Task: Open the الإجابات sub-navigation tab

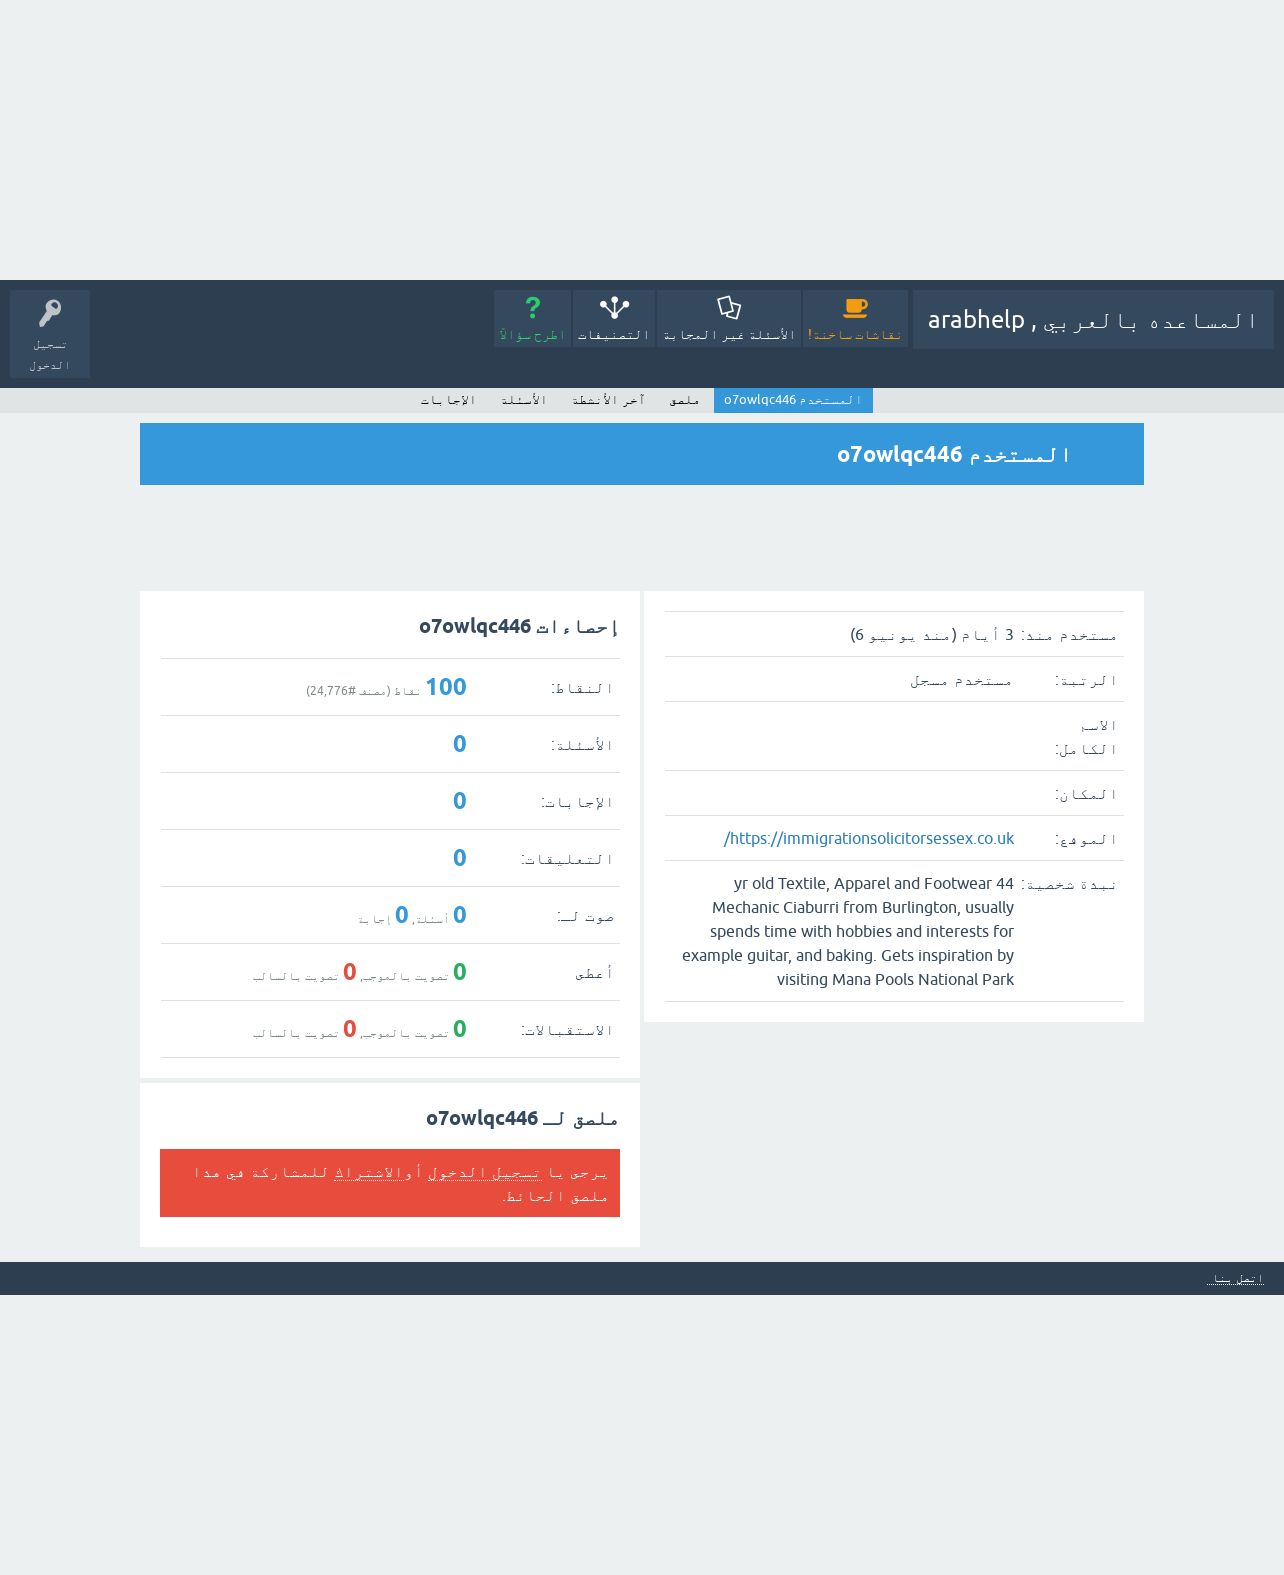Action: click(447, 400)
